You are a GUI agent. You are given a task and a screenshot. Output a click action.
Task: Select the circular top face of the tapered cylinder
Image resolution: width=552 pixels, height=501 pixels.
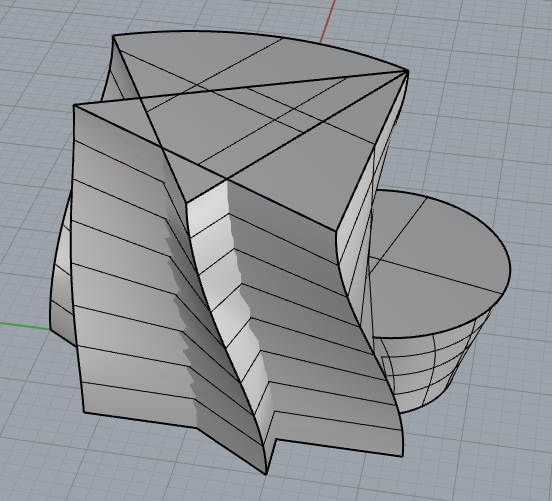click(x=440, y=264)
